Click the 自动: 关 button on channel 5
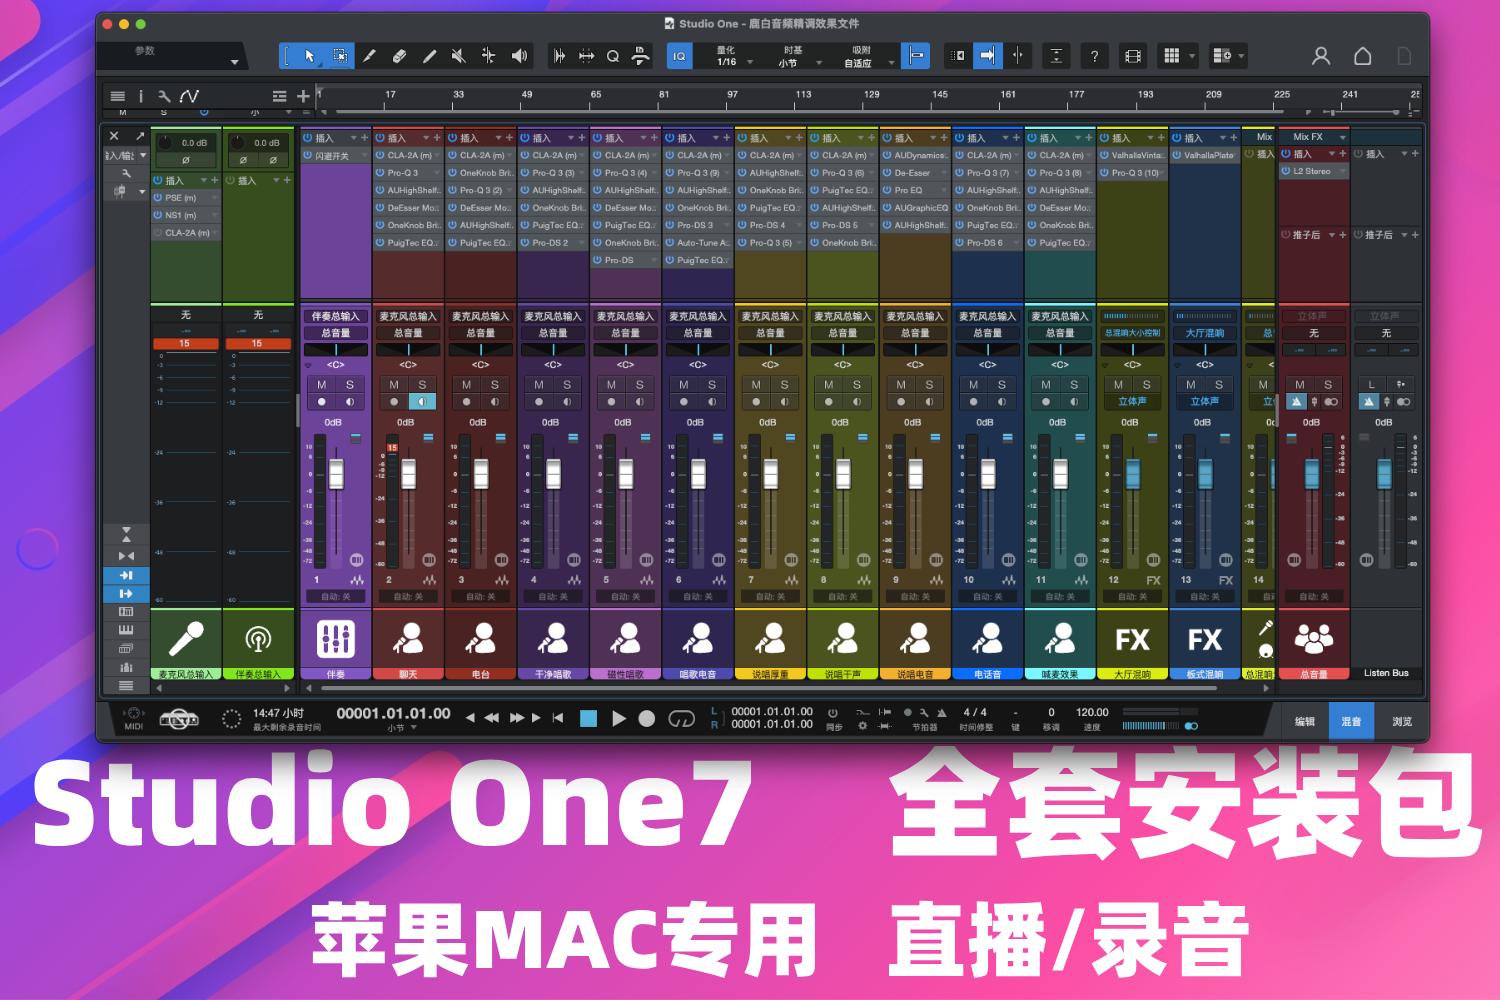 pyautogui.click(x=626, y=596)
